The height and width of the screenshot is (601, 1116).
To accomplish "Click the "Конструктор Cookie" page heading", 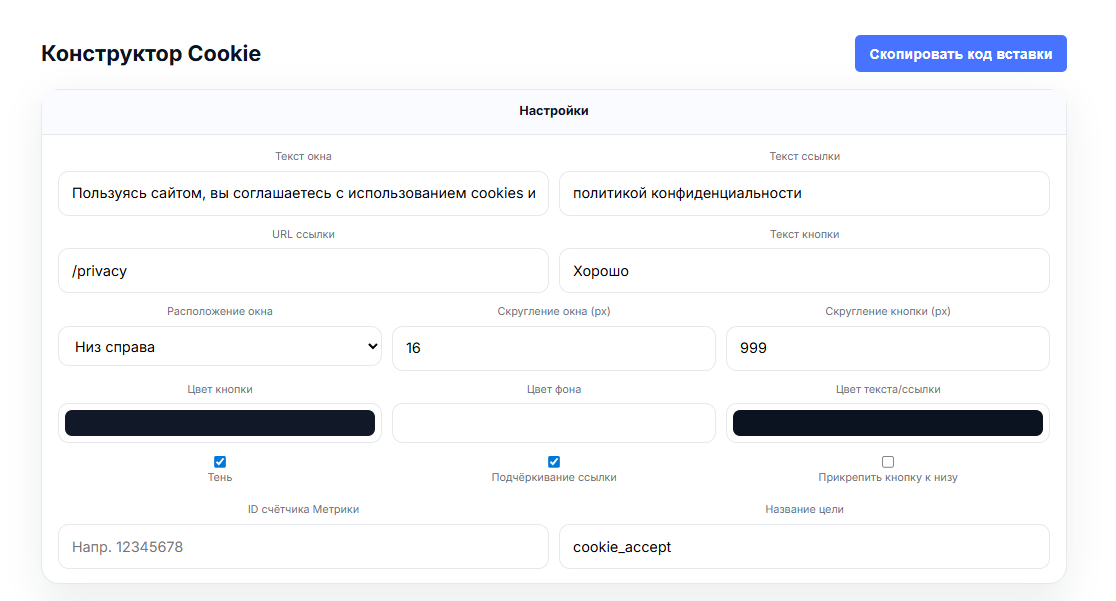I will (x=151, y=54).
